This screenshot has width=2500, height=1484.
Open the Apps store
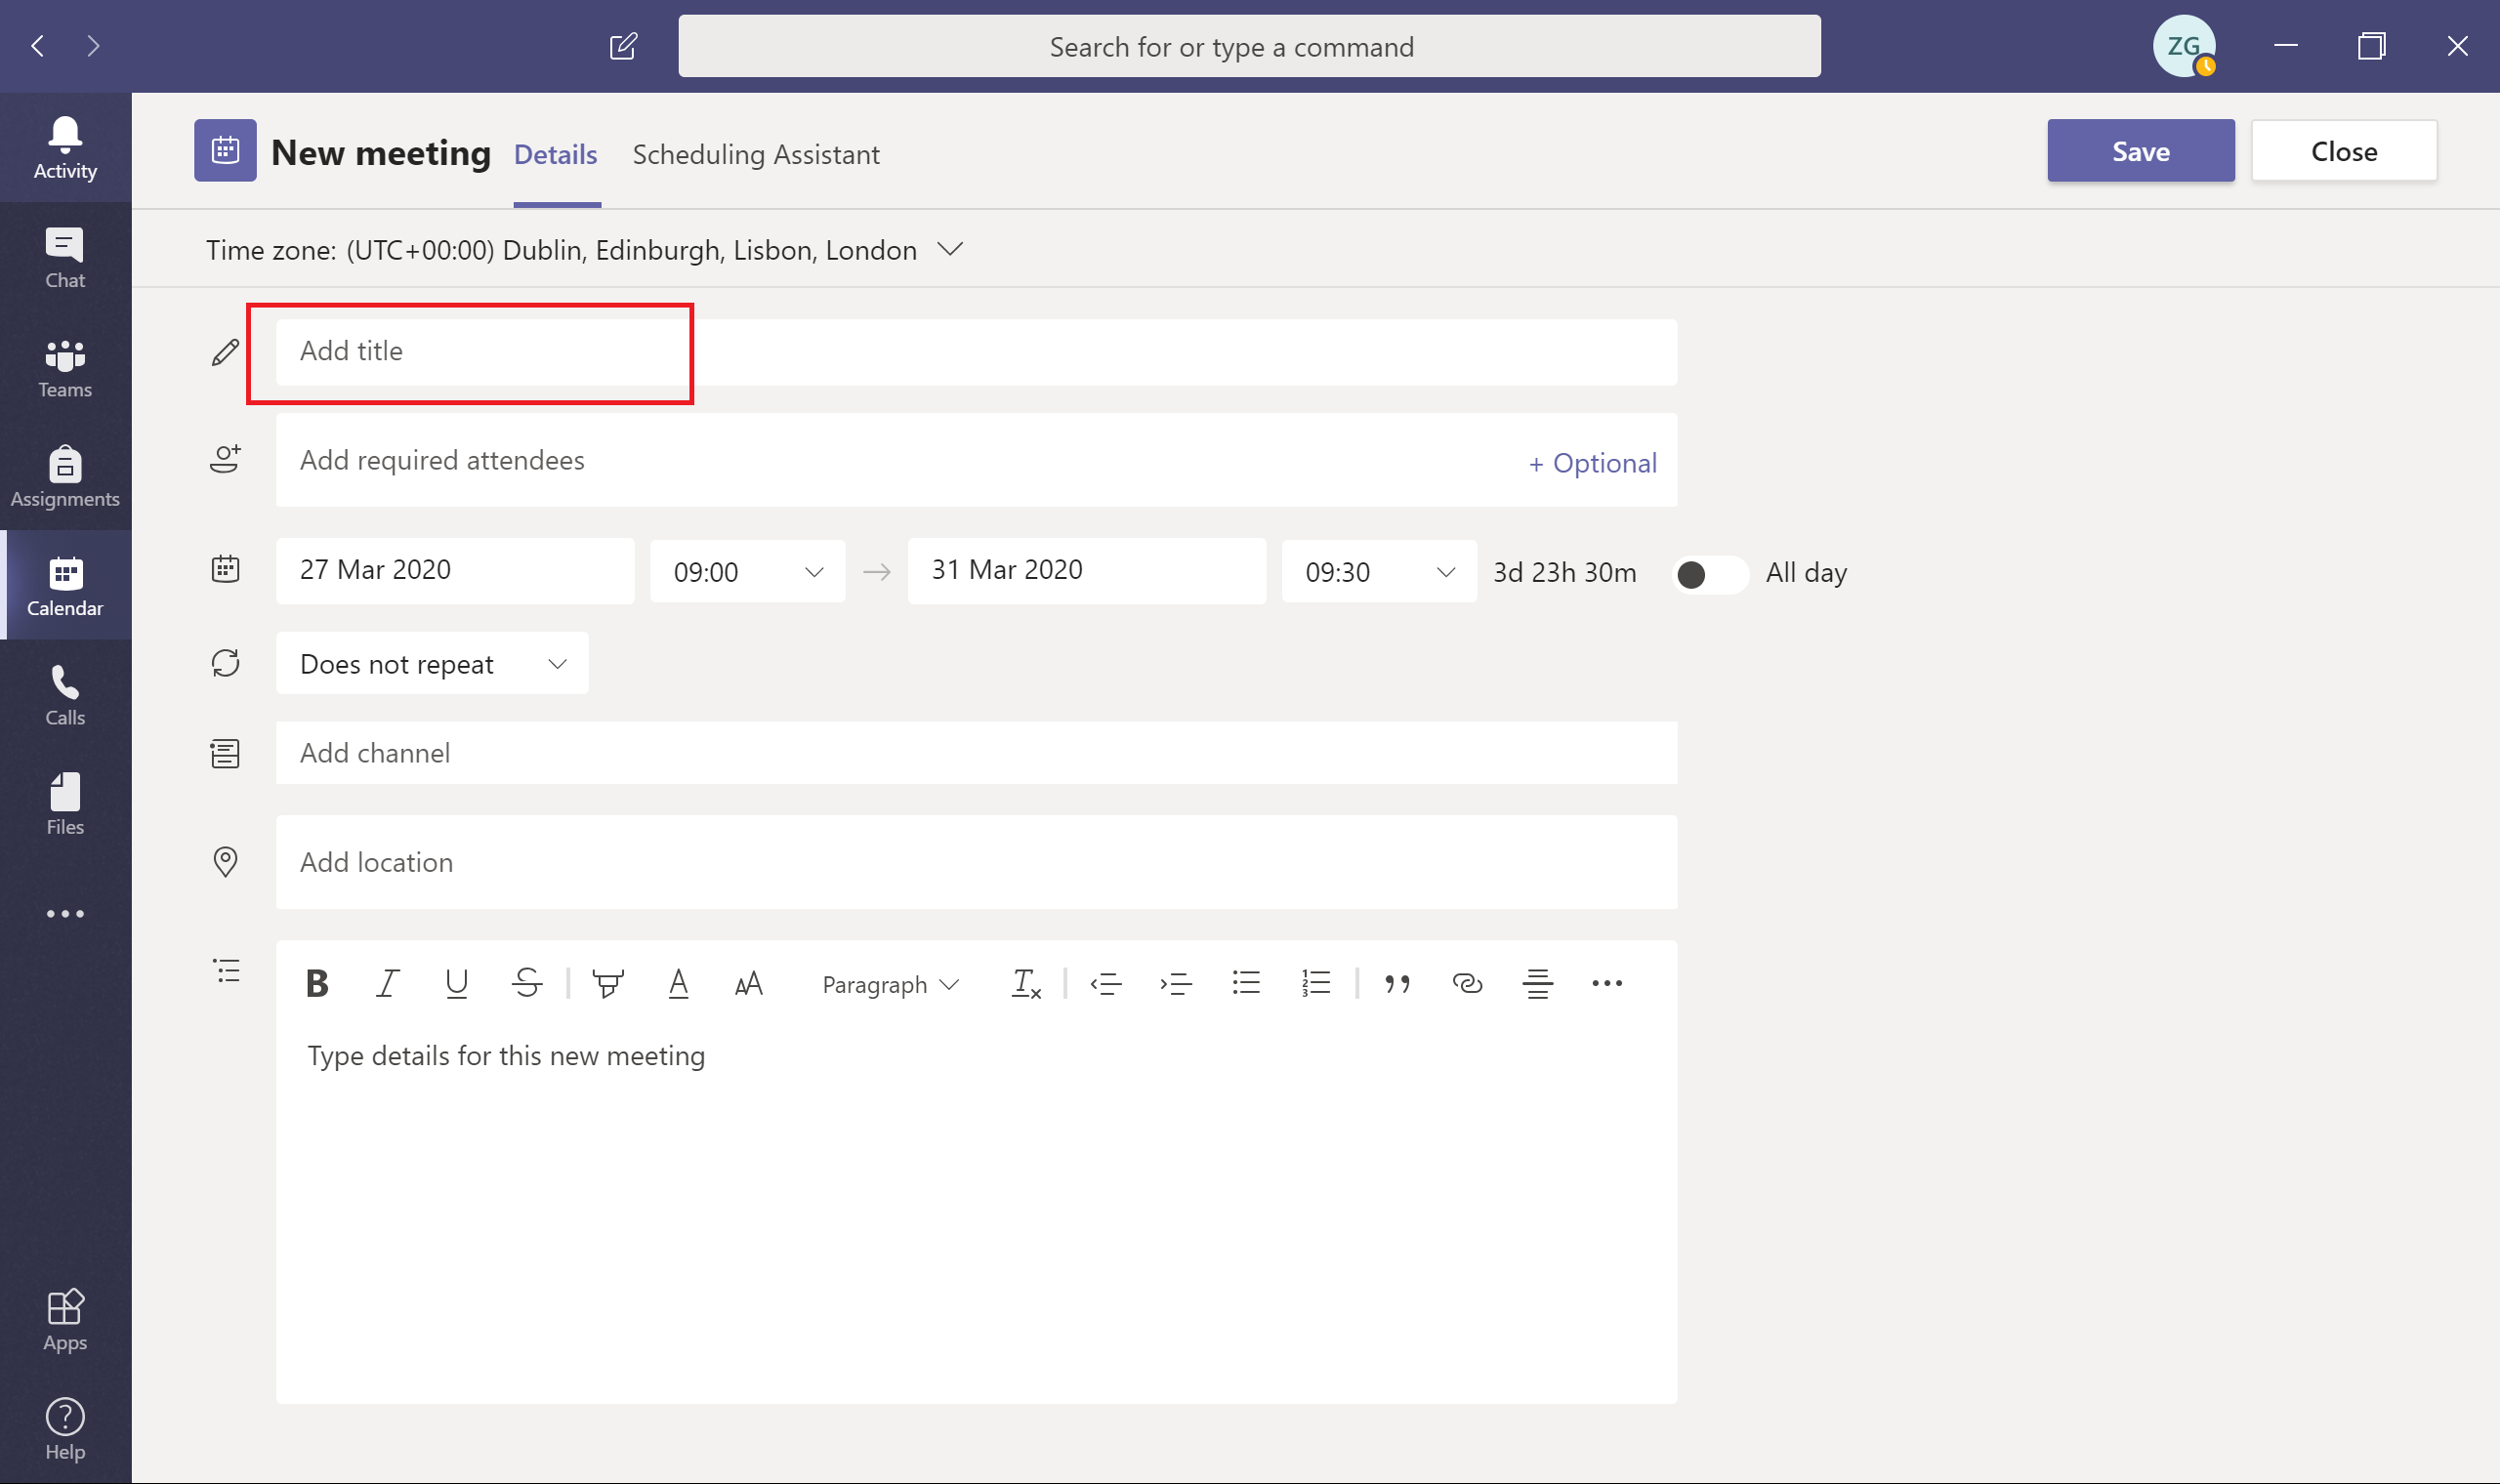(65, 1320)
